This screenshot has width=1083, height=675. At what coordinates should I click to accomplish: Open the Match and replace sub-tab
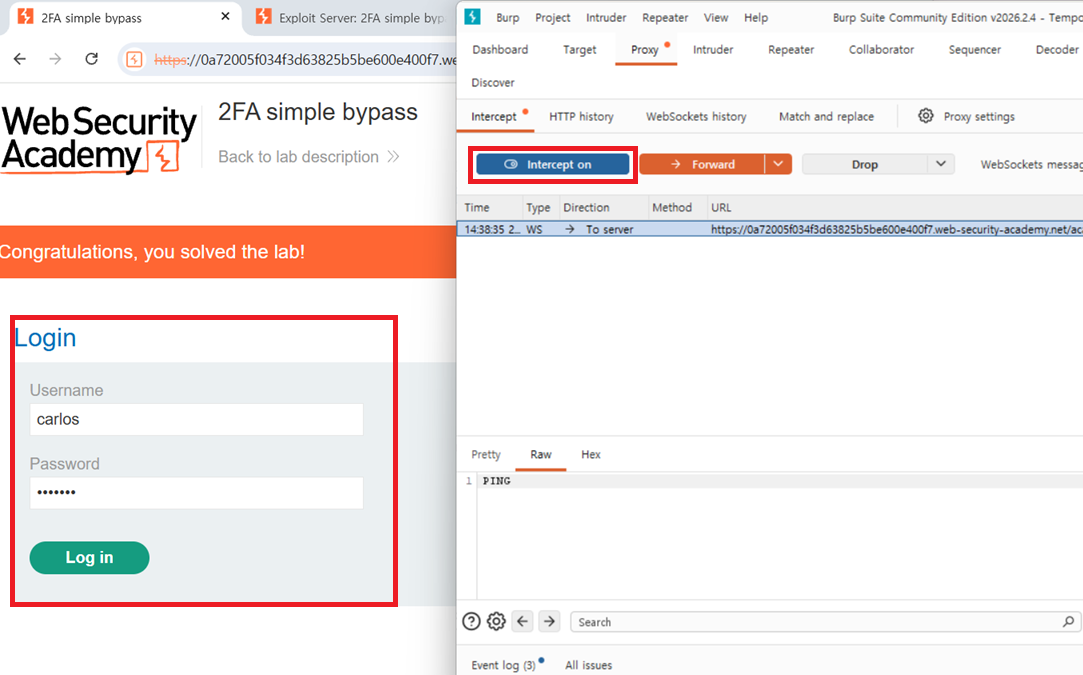(826, 117)
